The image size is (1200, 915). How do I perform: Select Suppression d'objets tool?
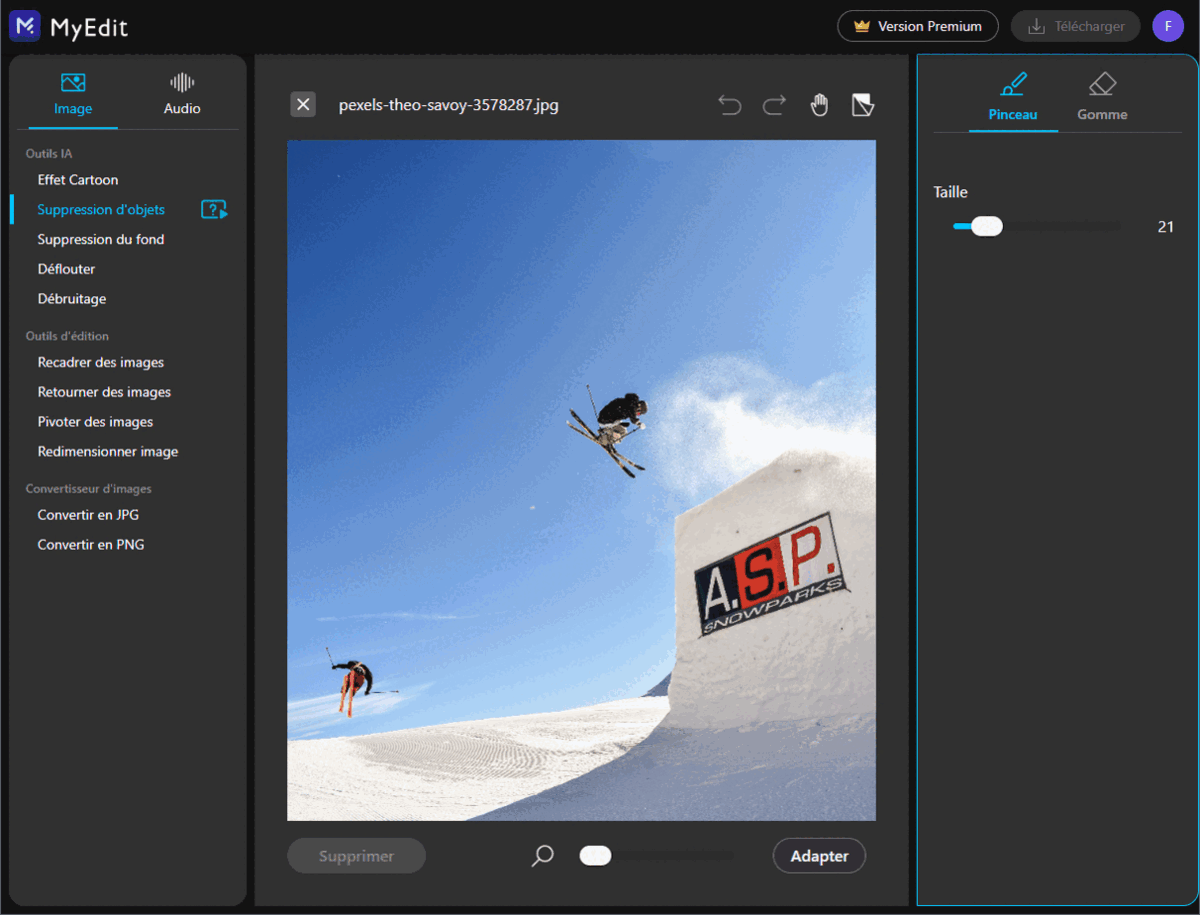(x=101, y=210)
